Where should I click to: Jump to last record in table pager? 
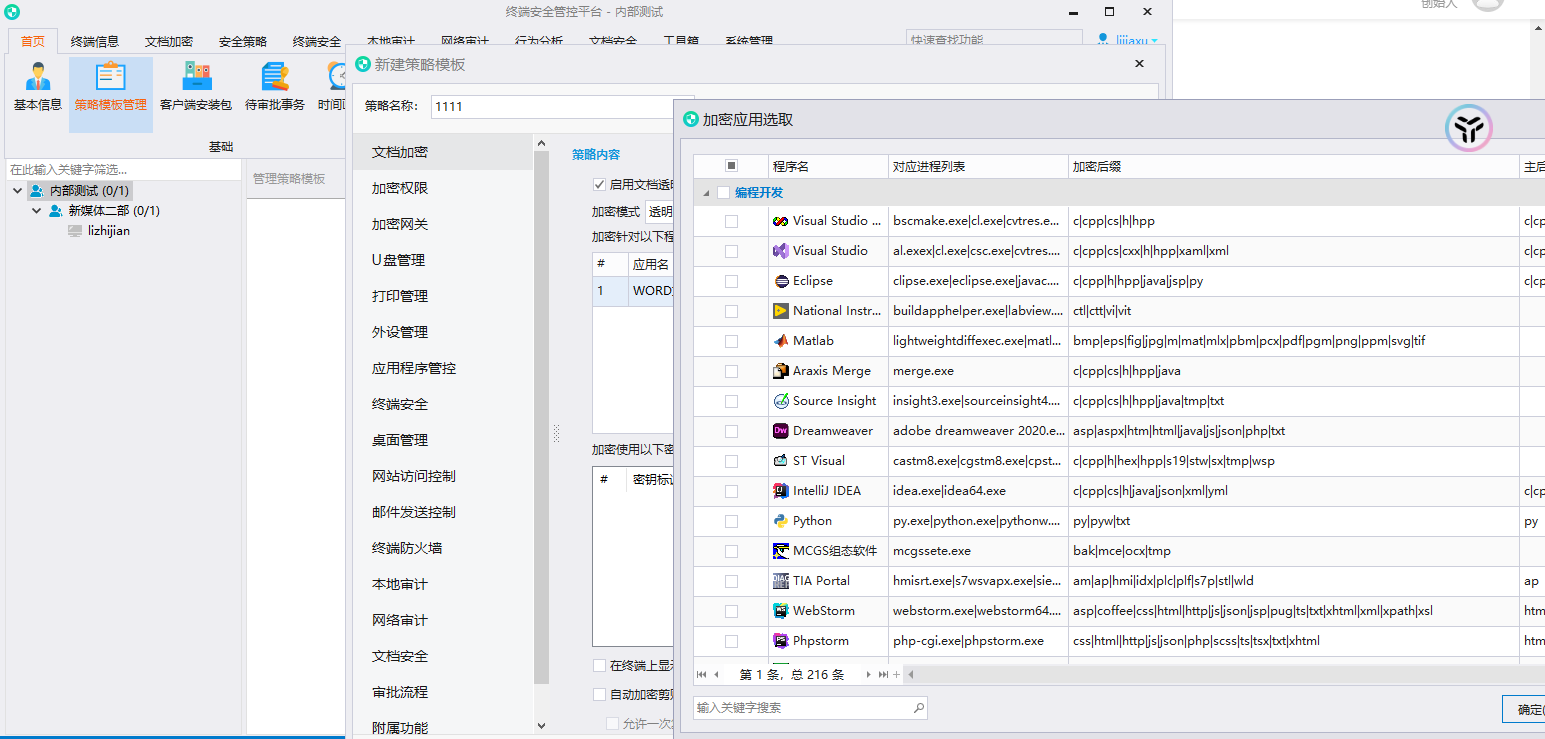coord(883,675)
